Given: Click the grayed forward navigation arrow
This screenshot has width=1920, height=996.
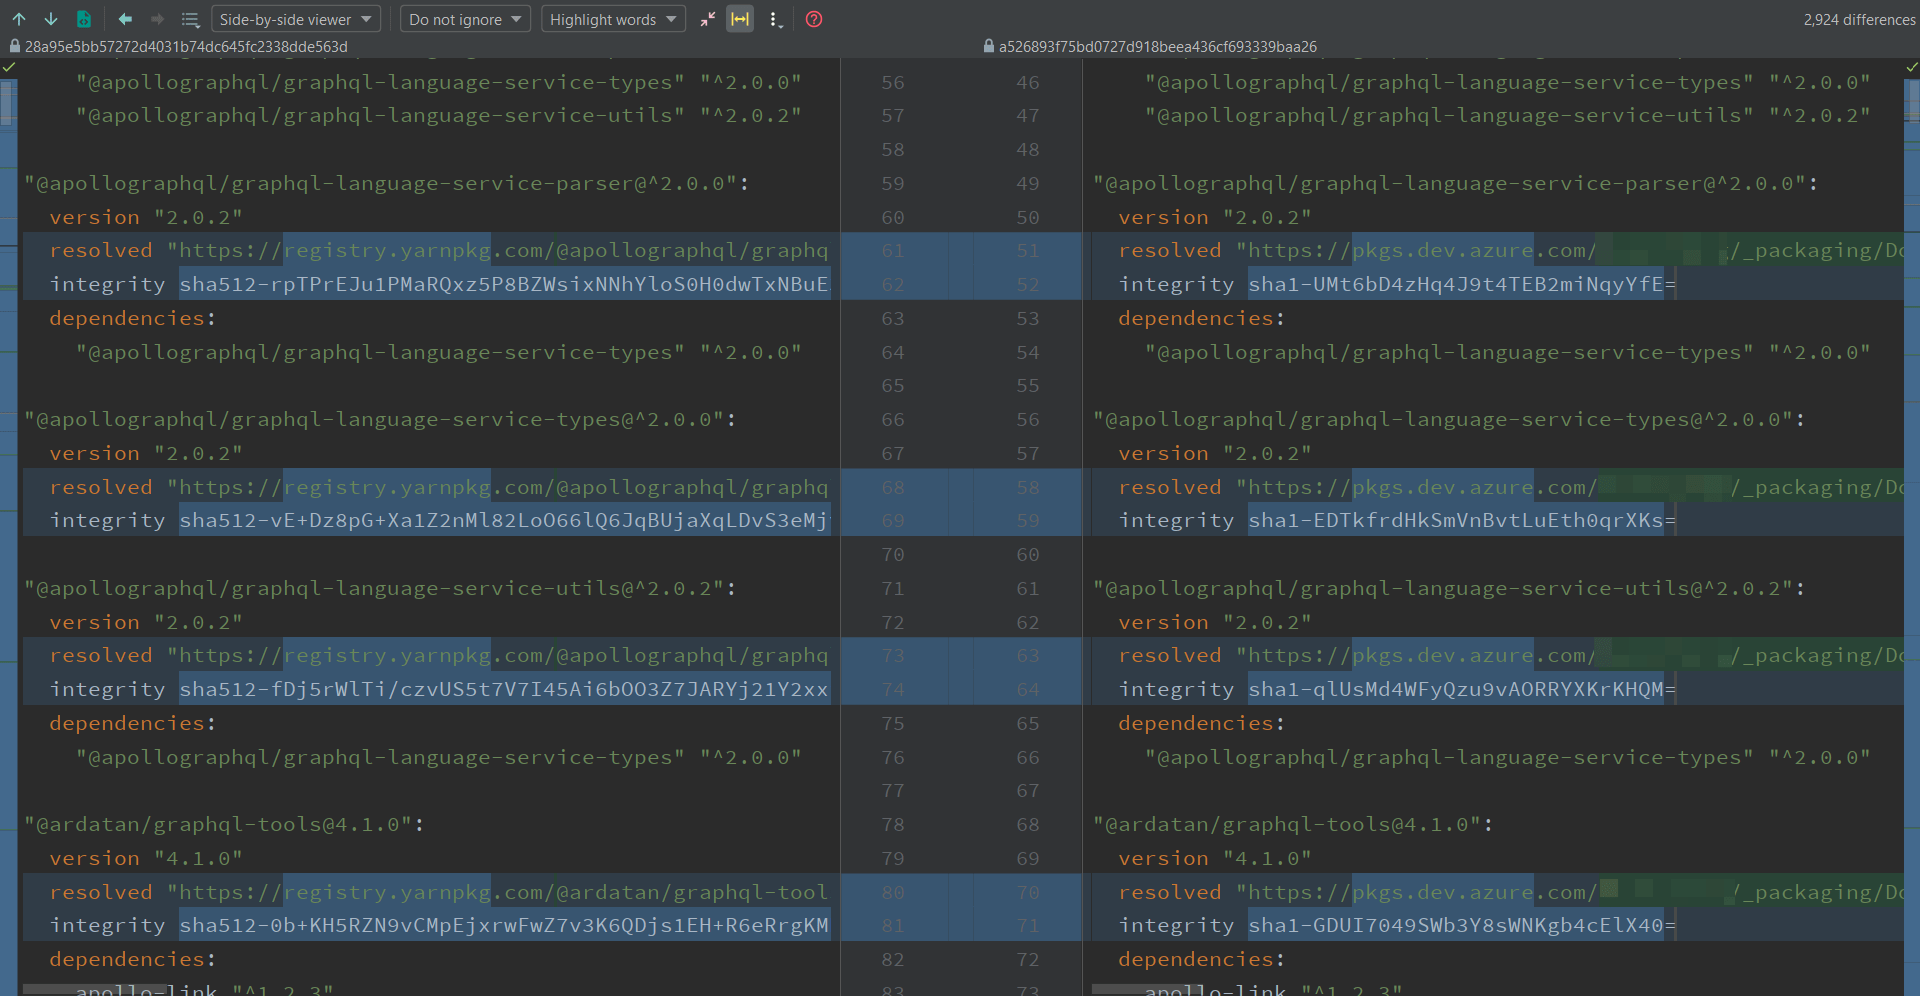Looking at the screenshot, I should pos(157,19).
